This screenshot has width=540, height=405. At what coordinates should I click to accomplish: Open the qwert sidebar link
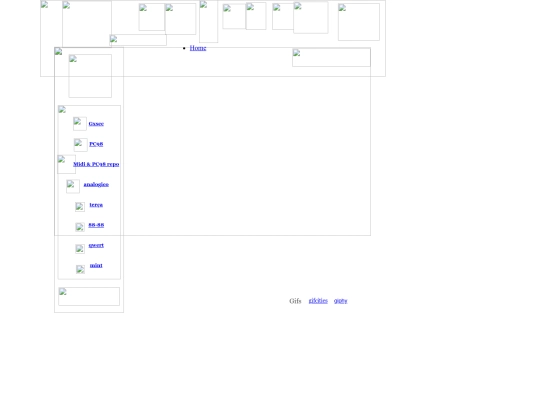96,245
